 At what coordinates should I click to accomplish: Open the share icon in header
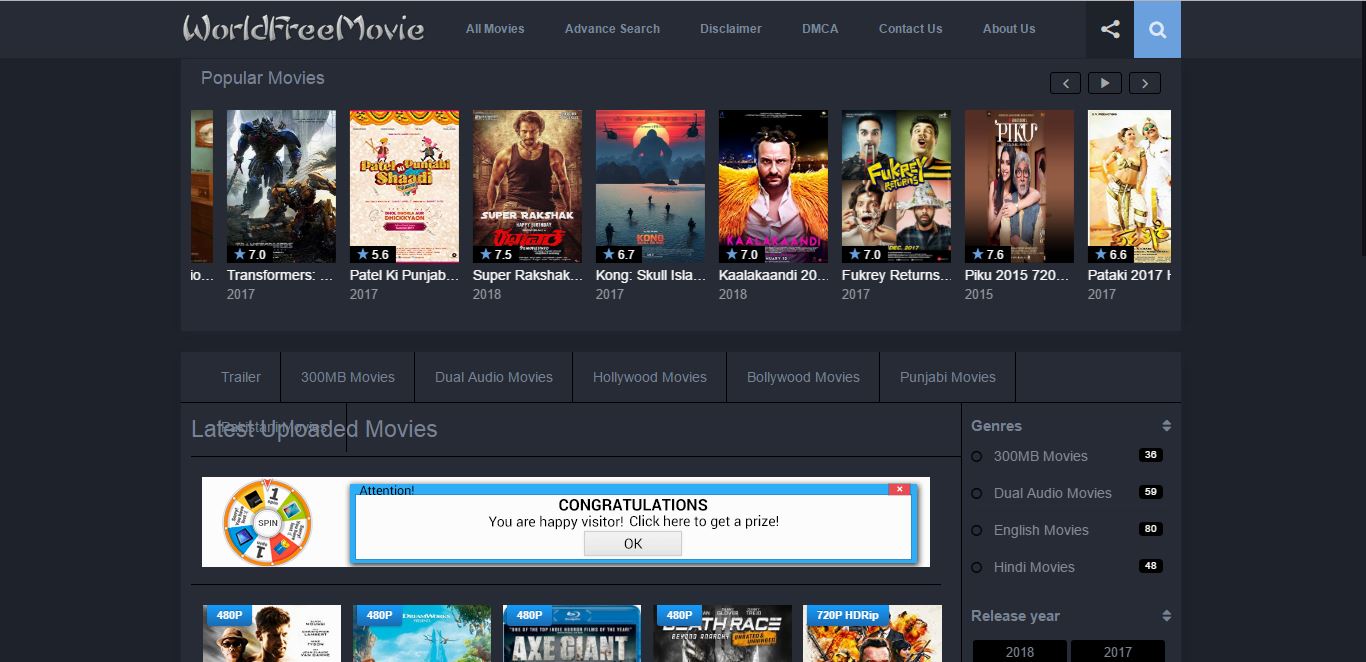[x=1110, y=29]
